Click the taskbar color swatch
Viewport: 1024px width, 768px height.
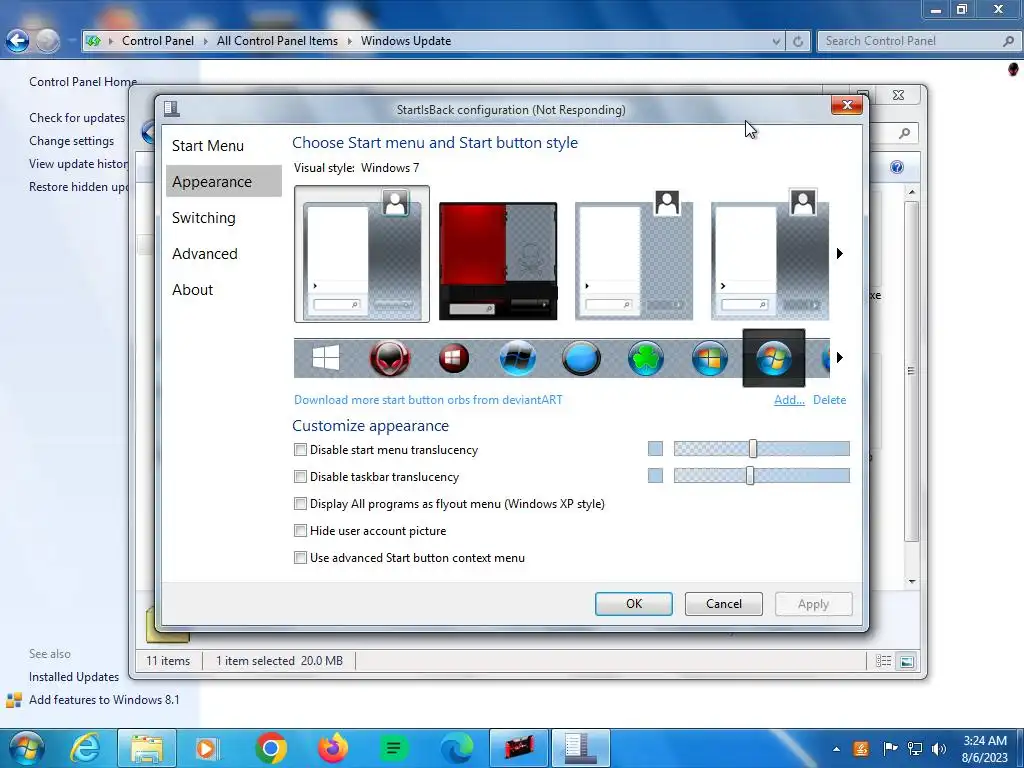point(655,475)
